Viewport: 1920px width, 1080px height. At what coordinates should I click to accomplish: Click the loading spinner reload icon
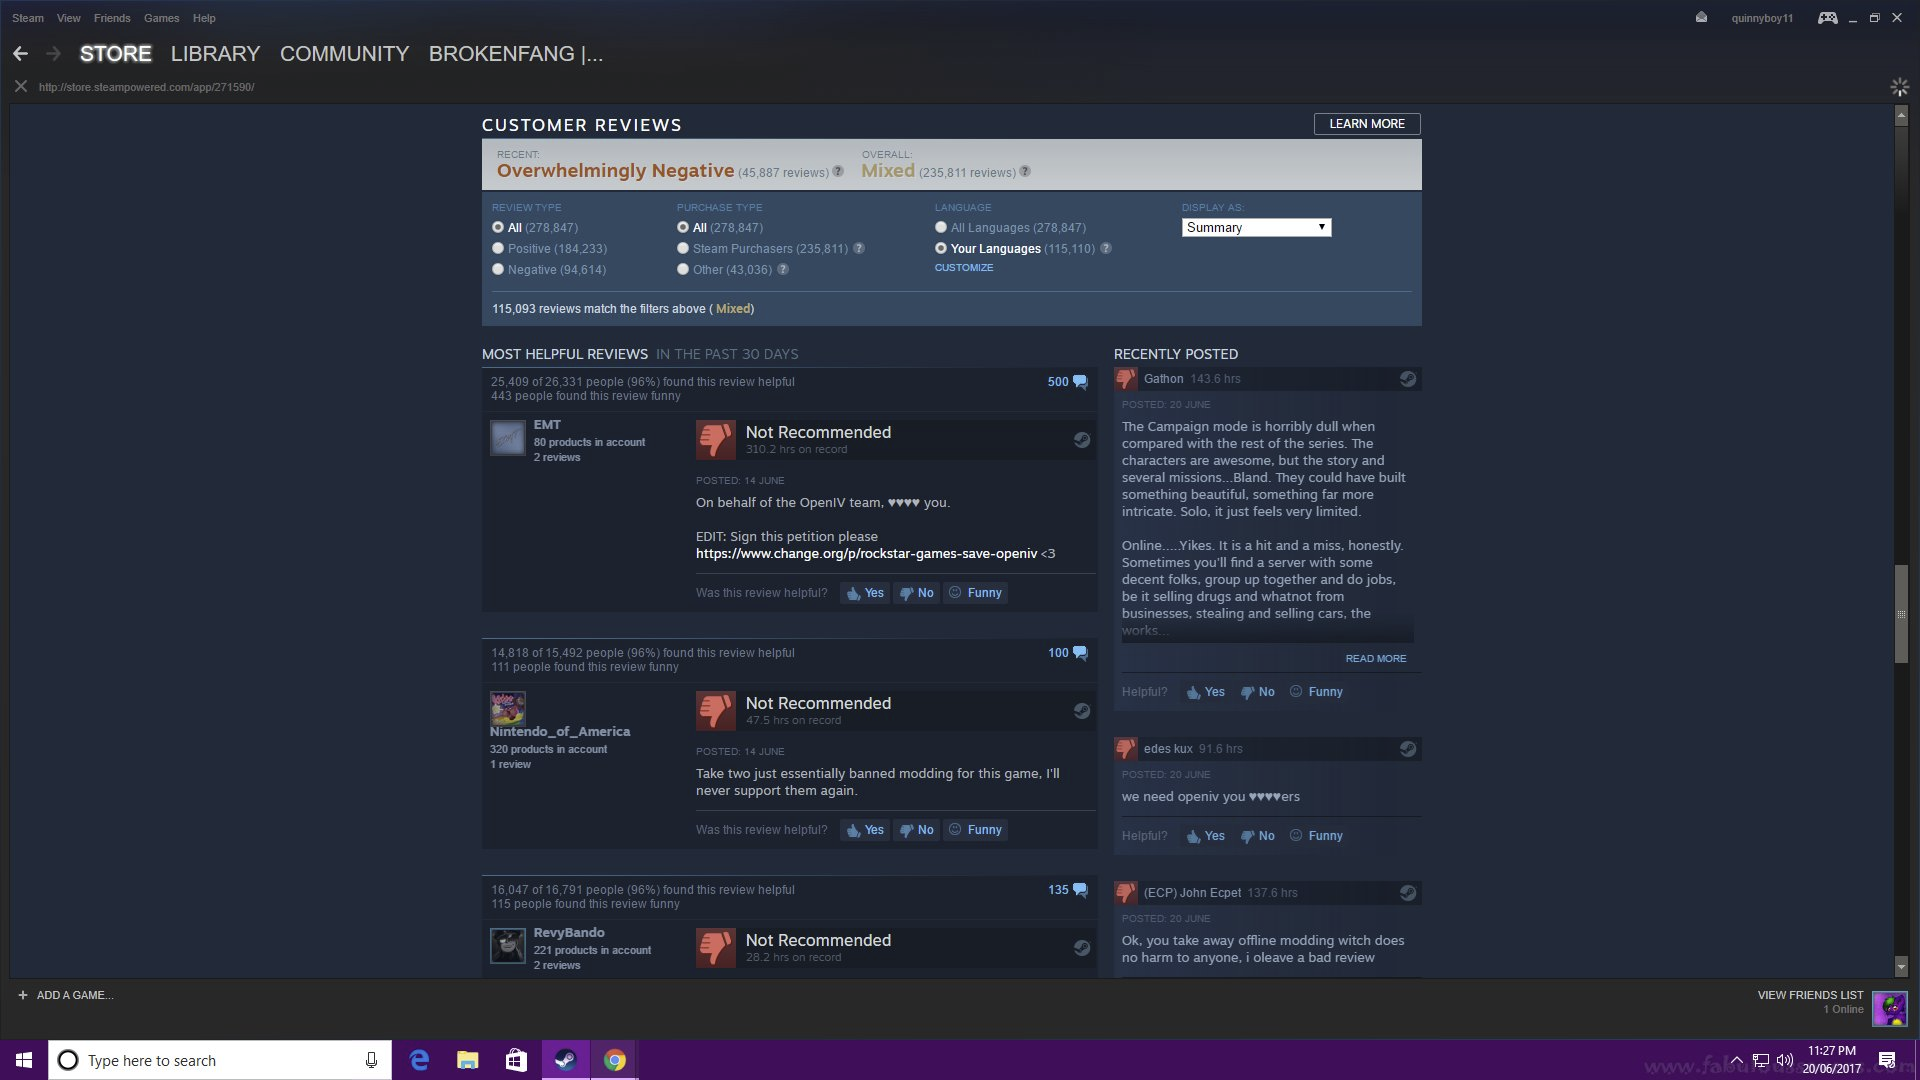(x=1899, y=87)
